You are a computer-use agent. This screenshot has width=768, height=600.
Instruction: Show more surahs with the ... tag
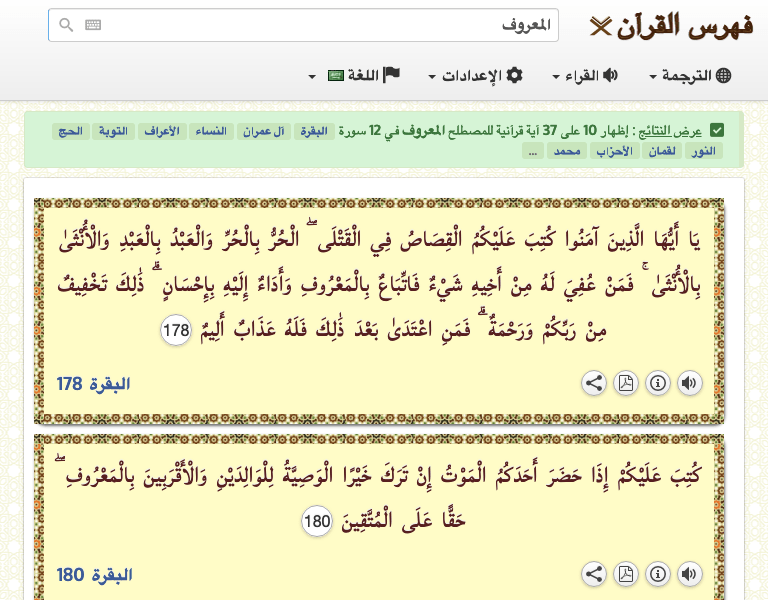pyautogui.click(x=533, y=151)
